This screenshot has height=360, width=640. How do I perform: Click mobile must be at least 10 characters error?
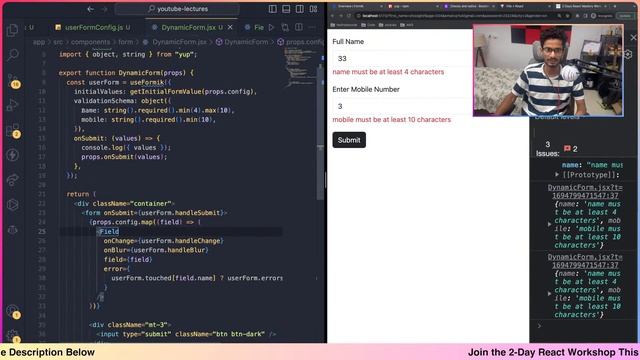pos(391,120)
